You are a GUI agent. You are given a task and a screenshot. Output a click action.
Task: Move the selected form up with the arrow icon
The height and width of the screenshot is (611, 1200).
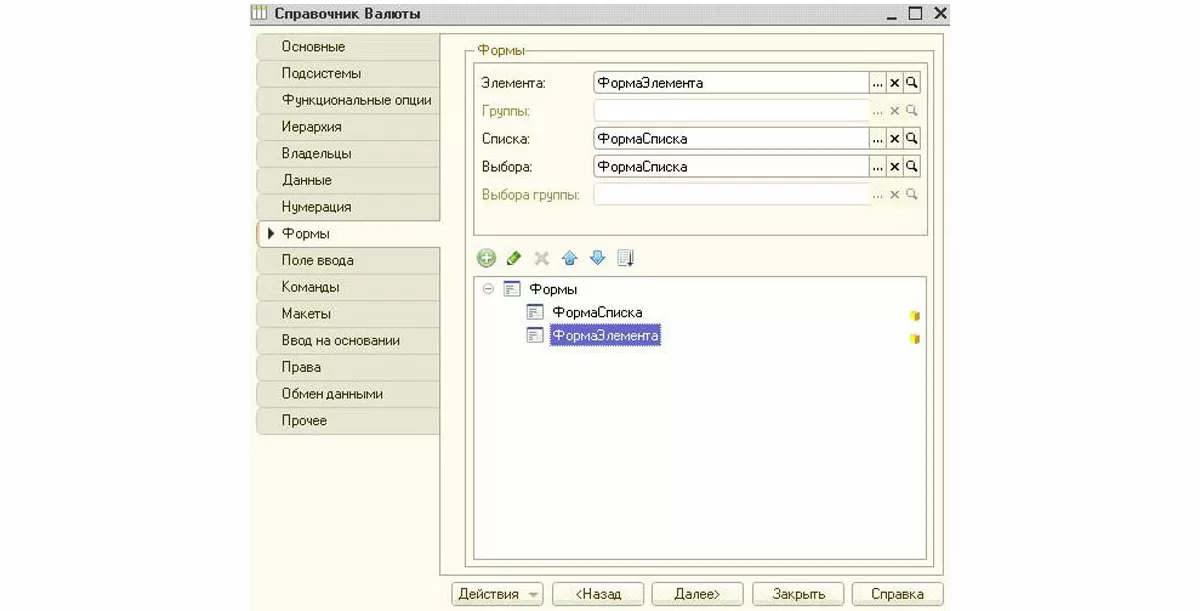coord(570,258)
